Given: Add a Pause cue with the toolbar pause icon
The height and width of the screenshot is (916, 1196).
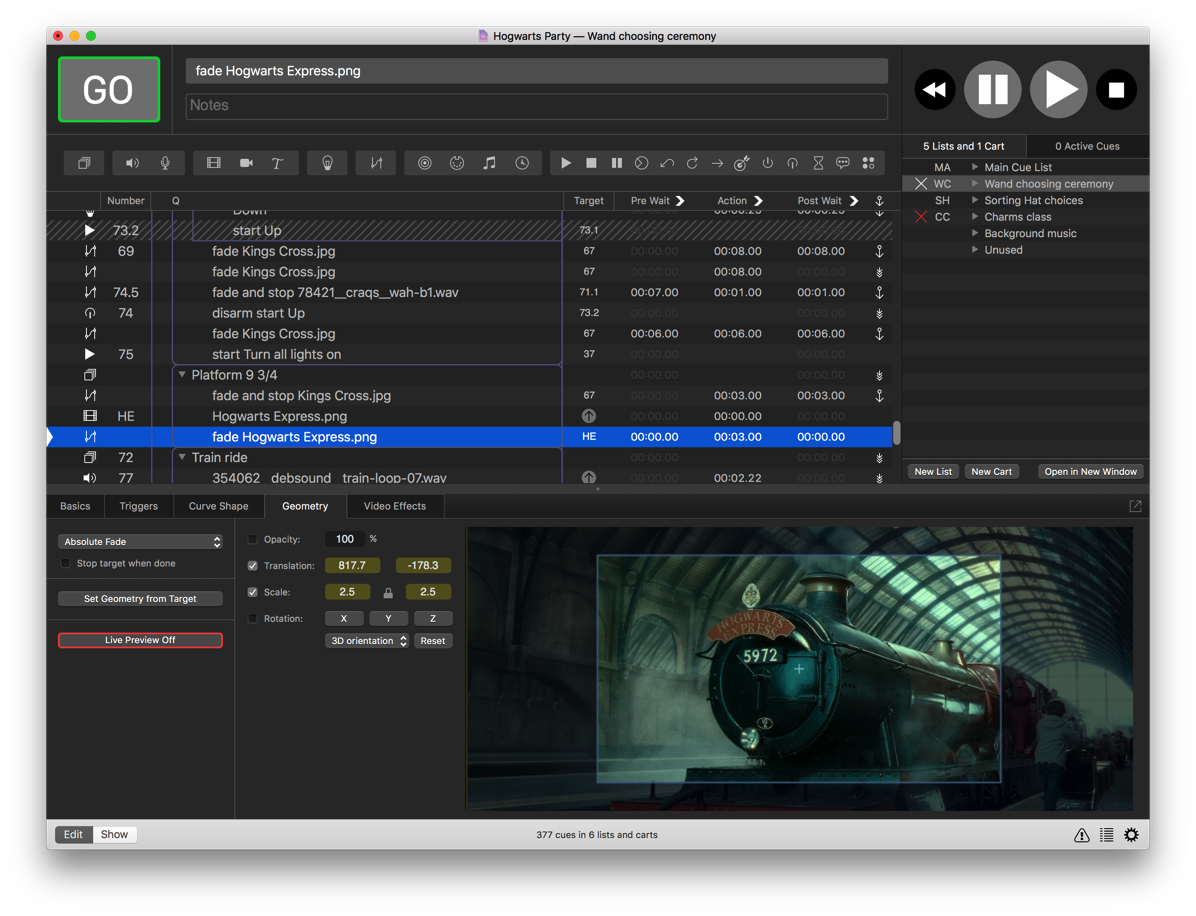Looking at the screenshot, I should (x=616, y=163).
